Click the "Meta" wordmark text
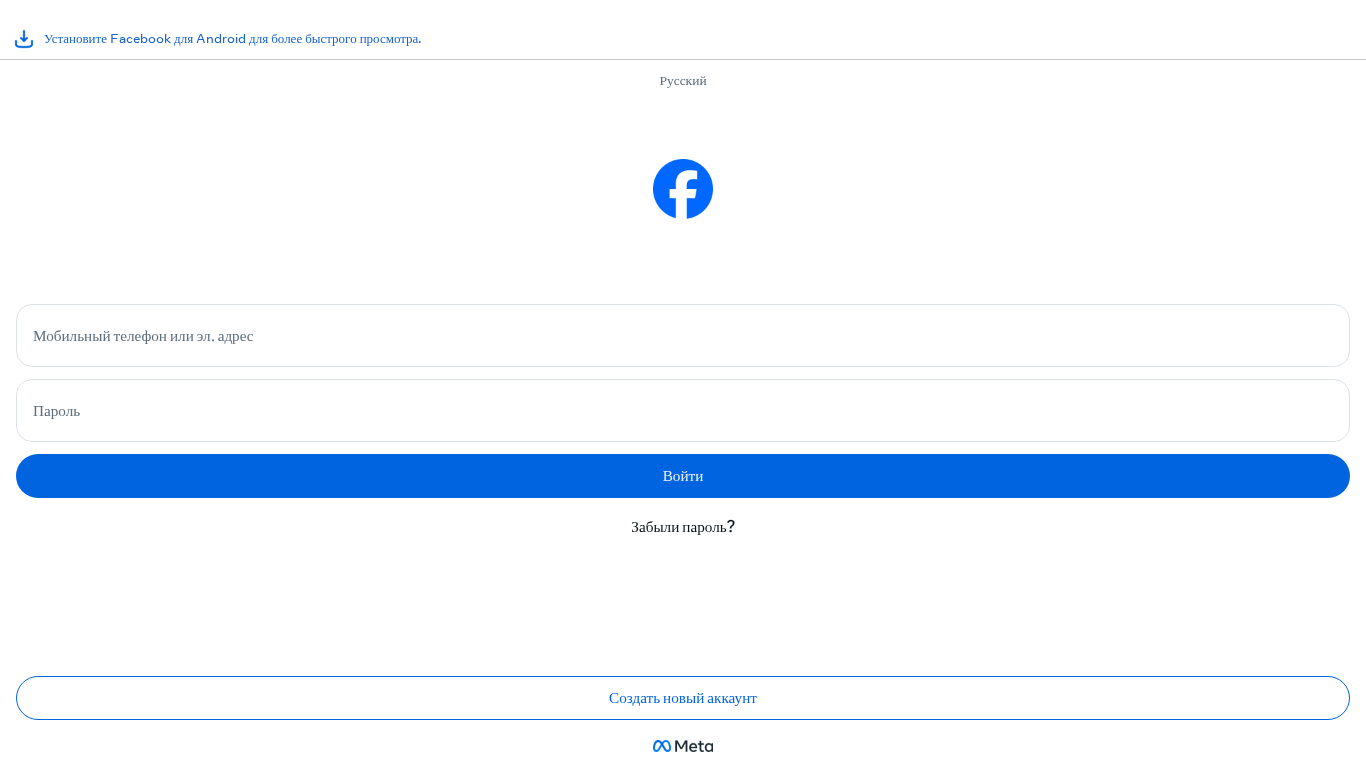The height and width of the screenshot is (768, 1366). pyautogui.click(x=694, y=746)
